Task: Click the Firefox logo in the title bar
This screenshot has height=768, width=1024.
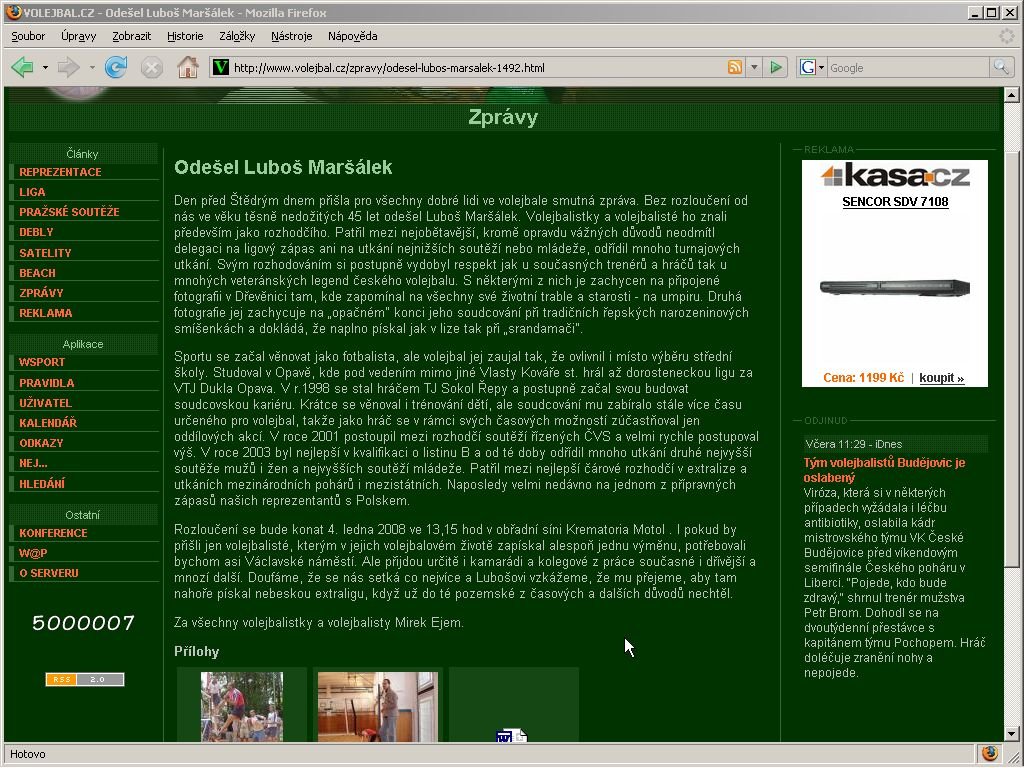Action: coord(13,12)
